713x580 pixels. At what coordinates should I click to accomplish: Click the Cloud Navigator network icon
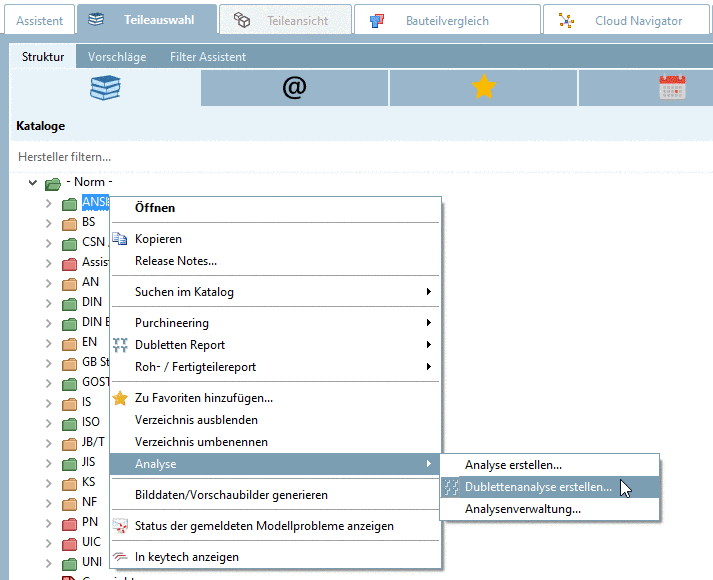(566, 20)
